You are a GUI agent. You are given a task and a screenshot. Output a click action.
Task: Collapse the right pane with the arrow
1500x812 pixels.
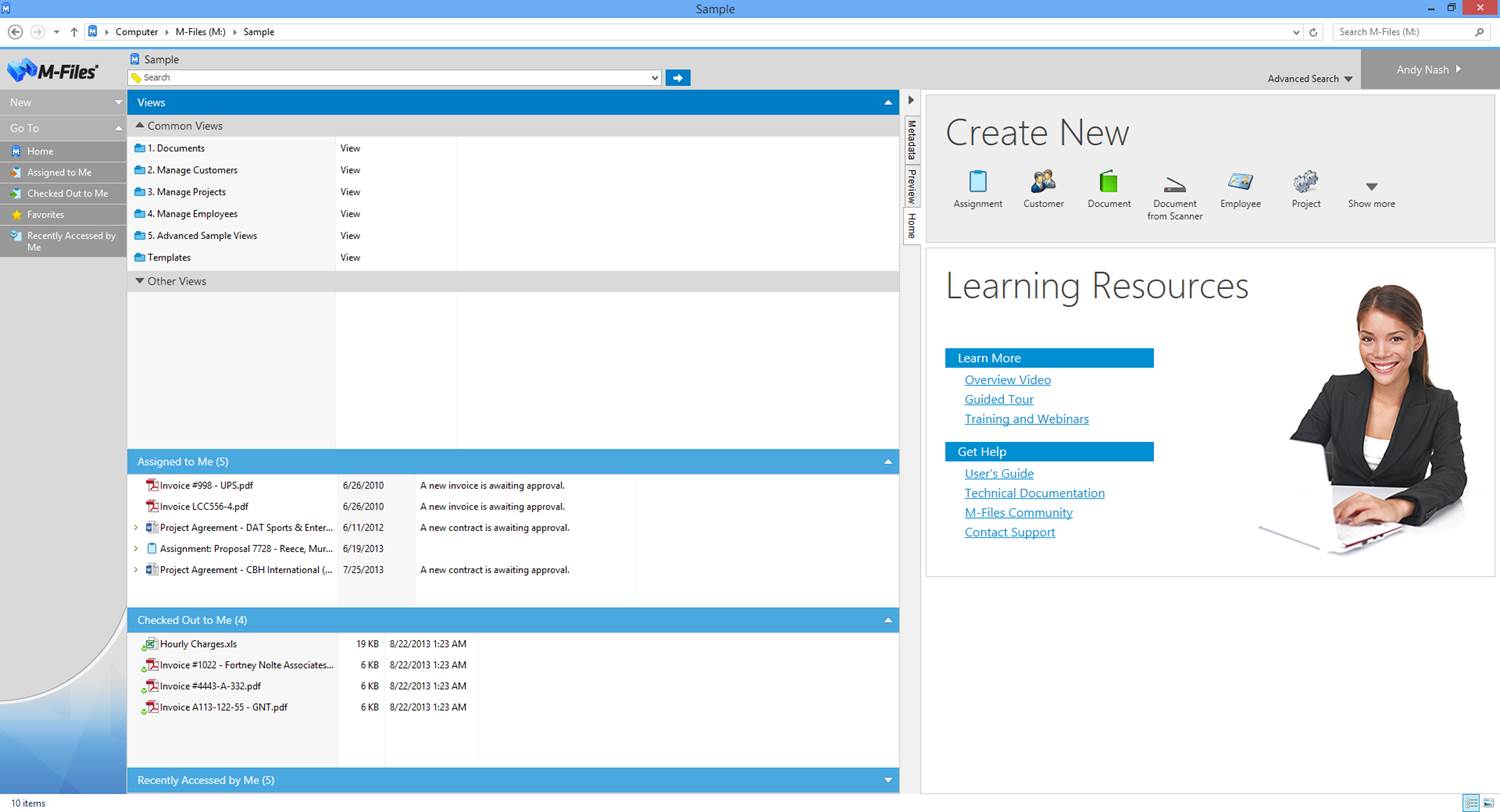(x=911, y=100)
